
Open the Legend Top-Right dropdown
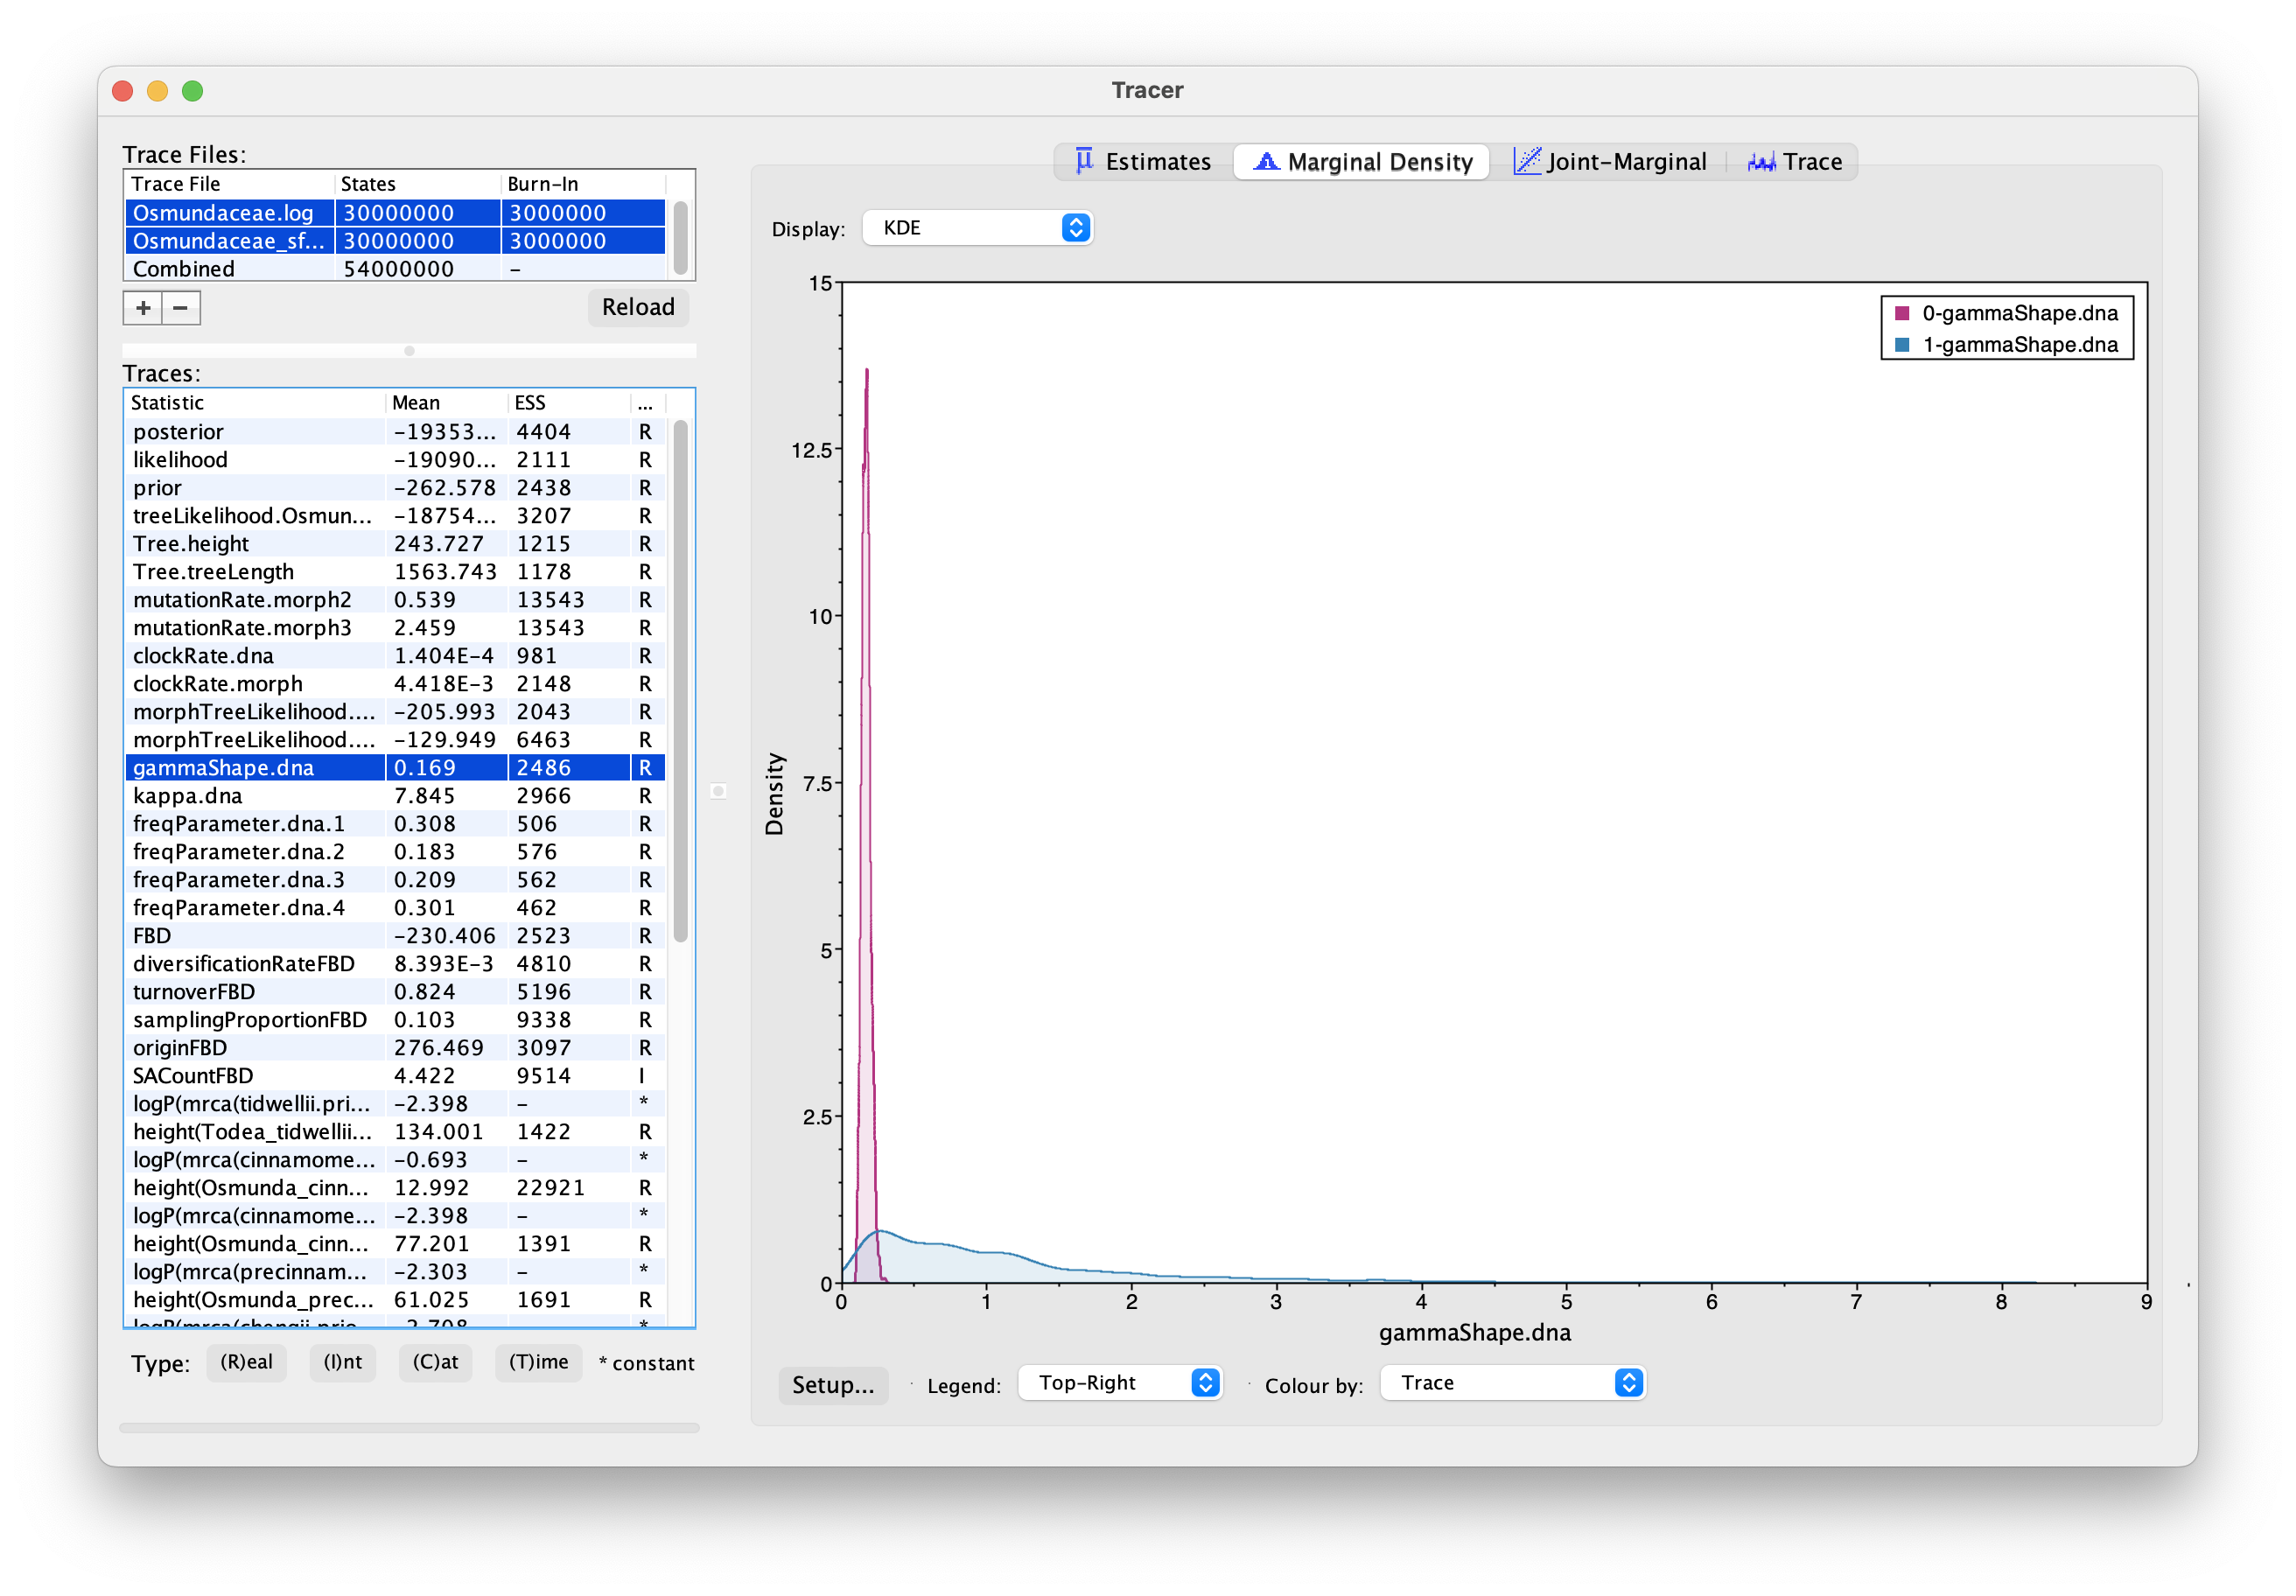tap(1120, 1383)
